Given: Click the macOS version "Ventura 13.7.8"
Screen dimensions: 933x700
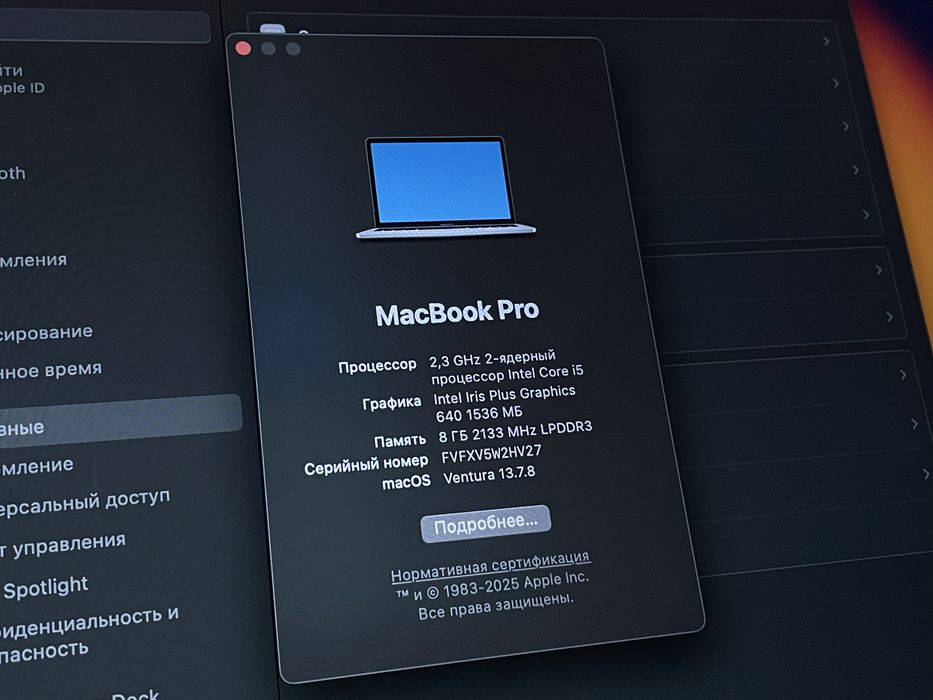Looking at the screenshot, I should 489,475.
